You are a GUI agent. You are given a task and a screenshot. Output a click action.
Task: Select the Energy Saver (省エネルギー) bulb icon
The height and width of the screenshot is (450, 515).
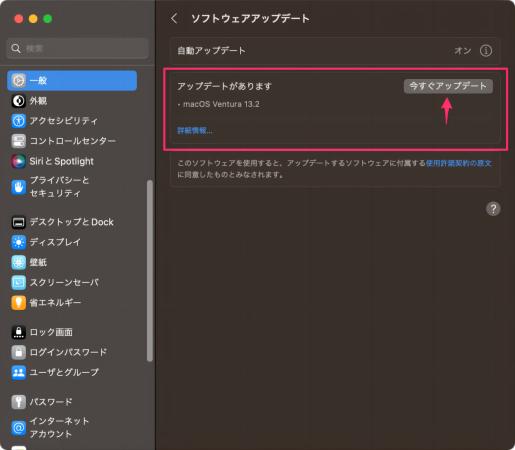19,303
